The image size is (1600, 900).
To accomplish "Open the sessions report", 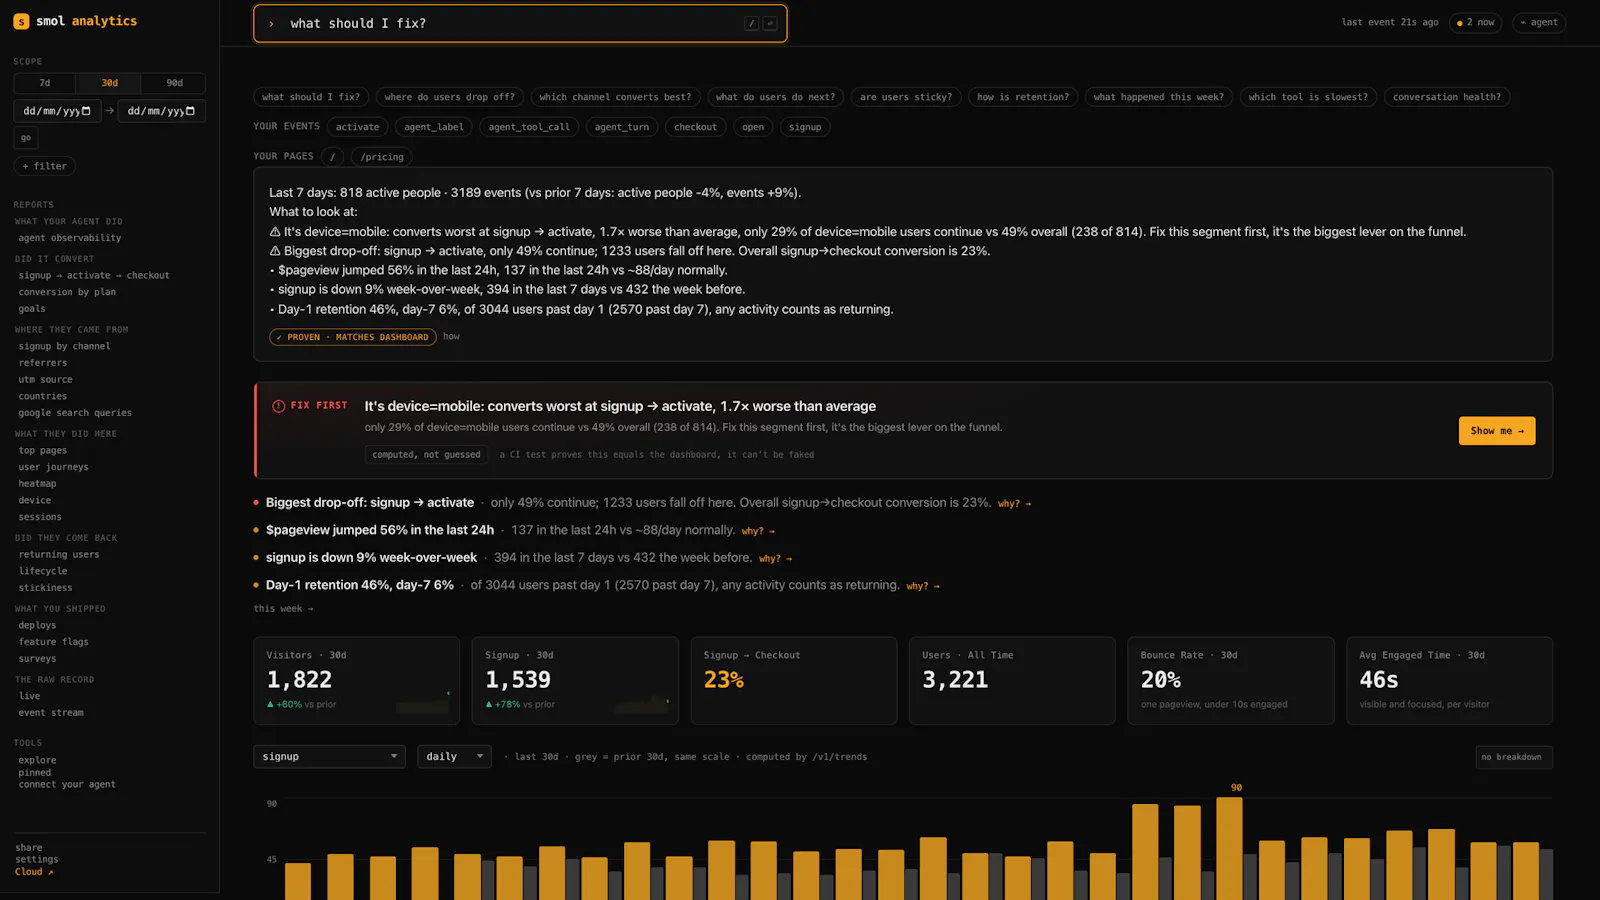I will [40, 517].
